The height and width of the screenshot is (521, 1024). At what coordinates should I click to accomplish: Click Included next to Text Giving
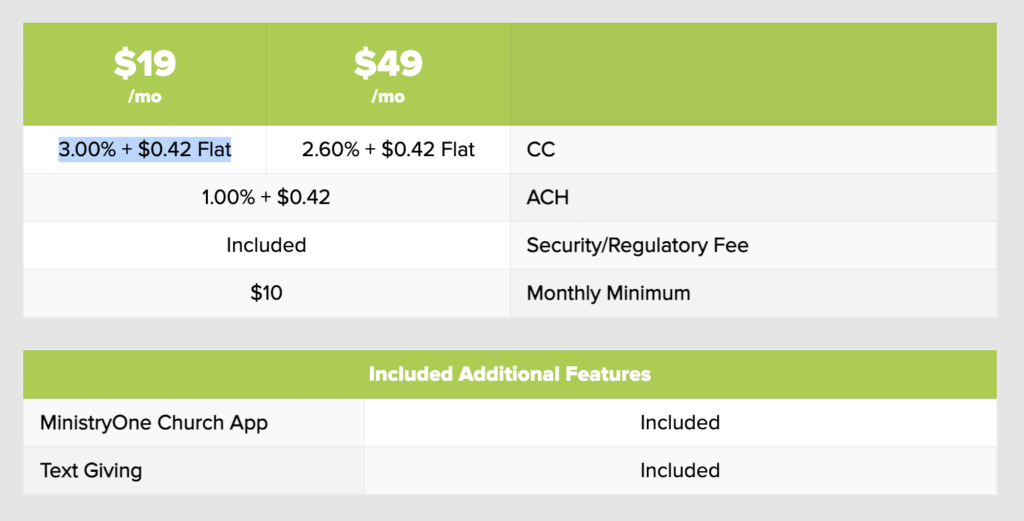coord(680,470)
